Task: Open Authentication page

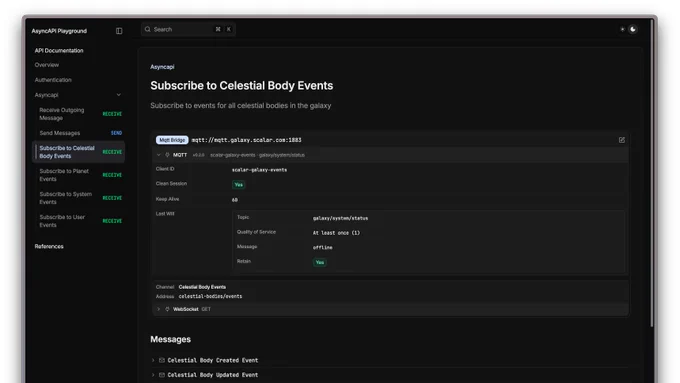Action: click(x=53, y=80)
